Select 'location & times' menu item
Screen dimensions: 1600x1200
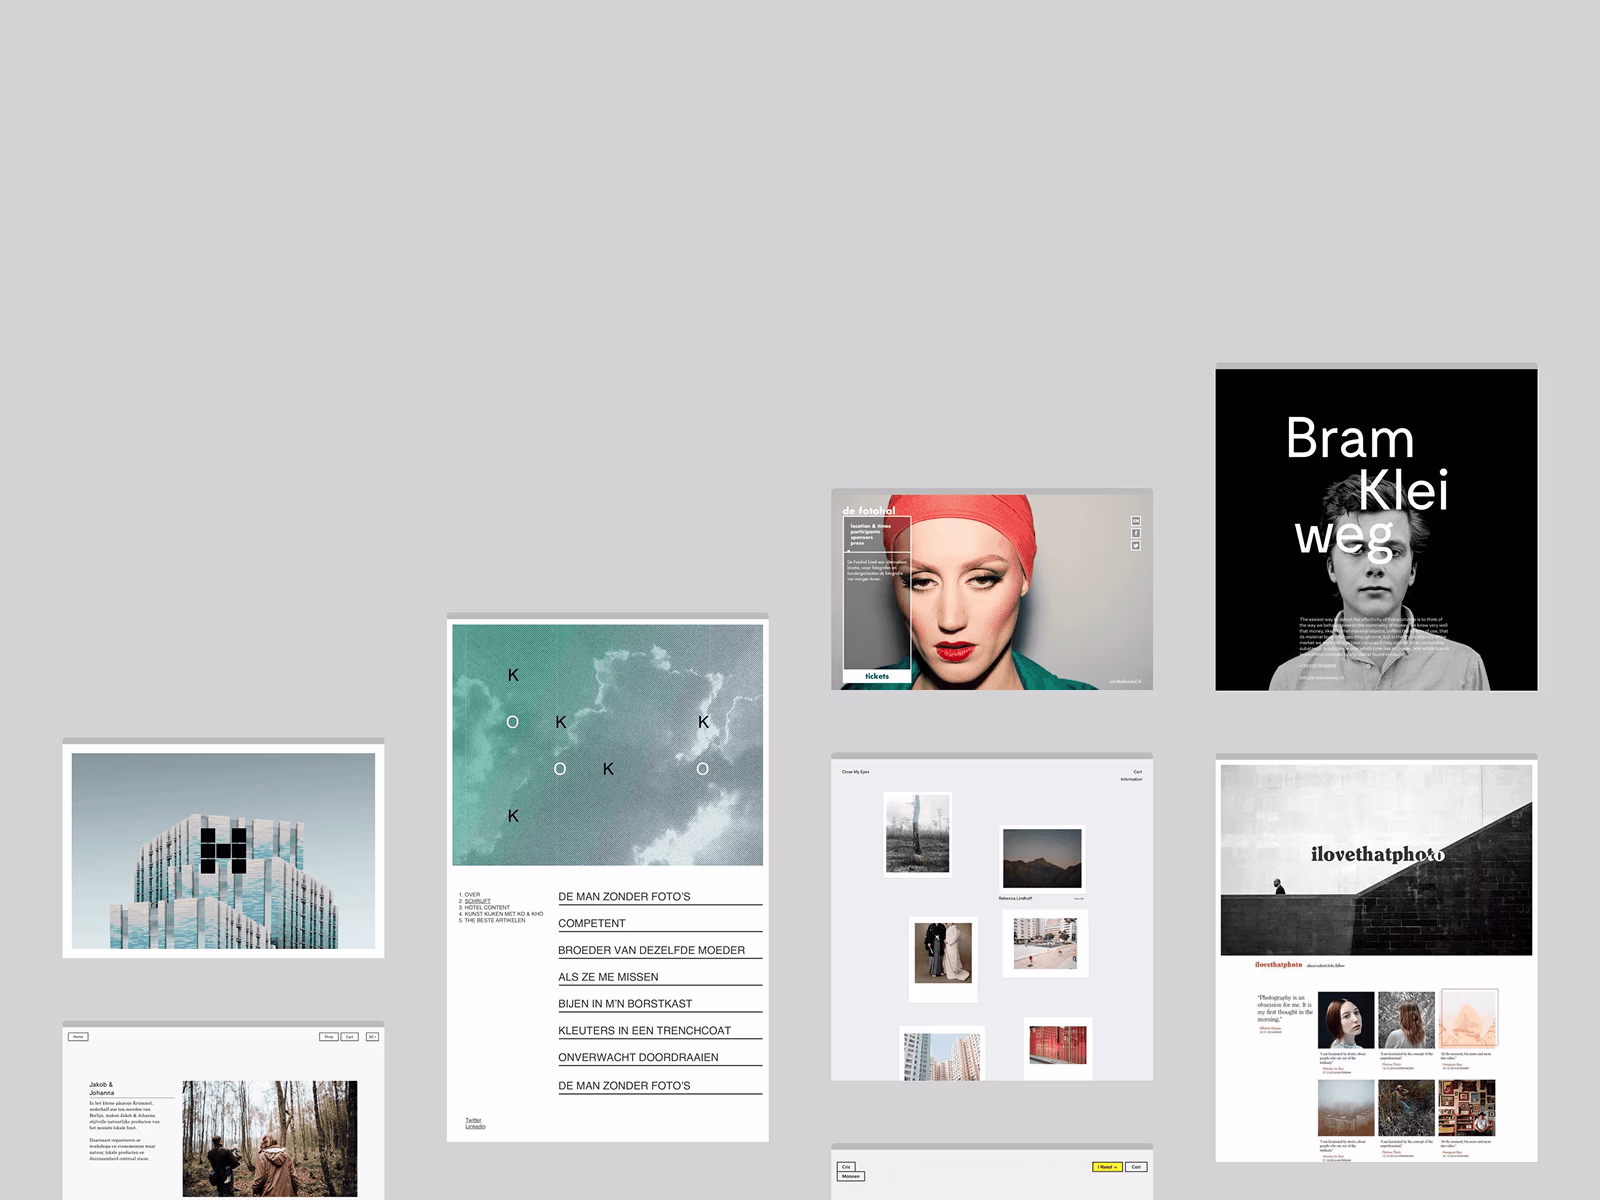[x=871, y=526]
